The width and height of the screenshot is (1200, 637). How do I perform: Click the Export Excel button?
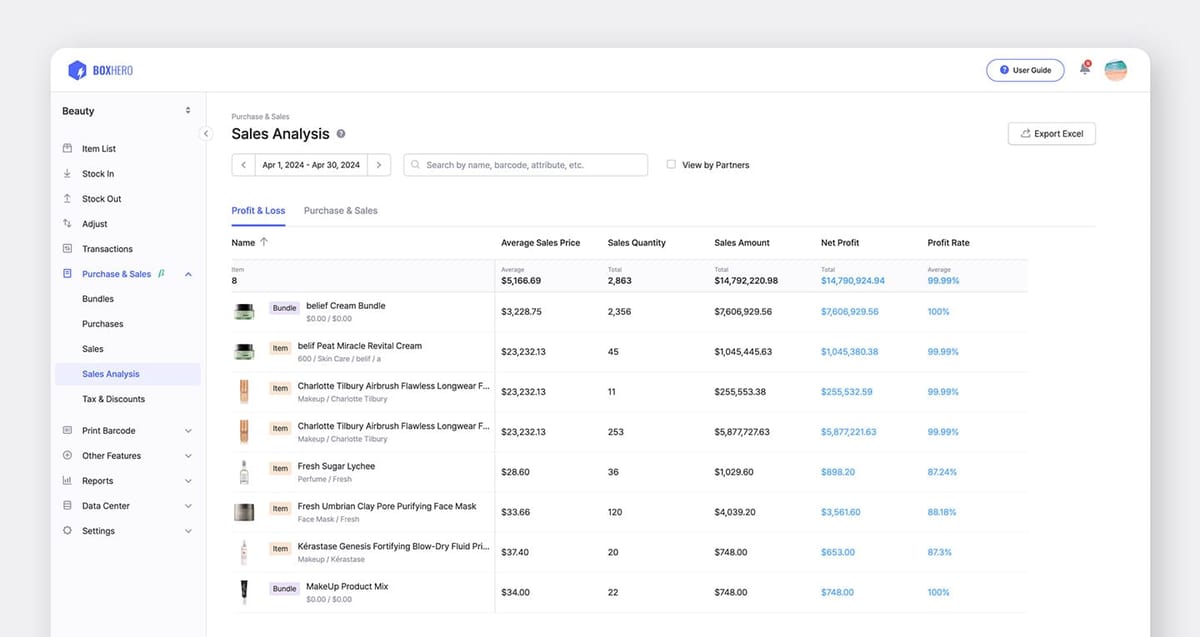click(1051, 132)
